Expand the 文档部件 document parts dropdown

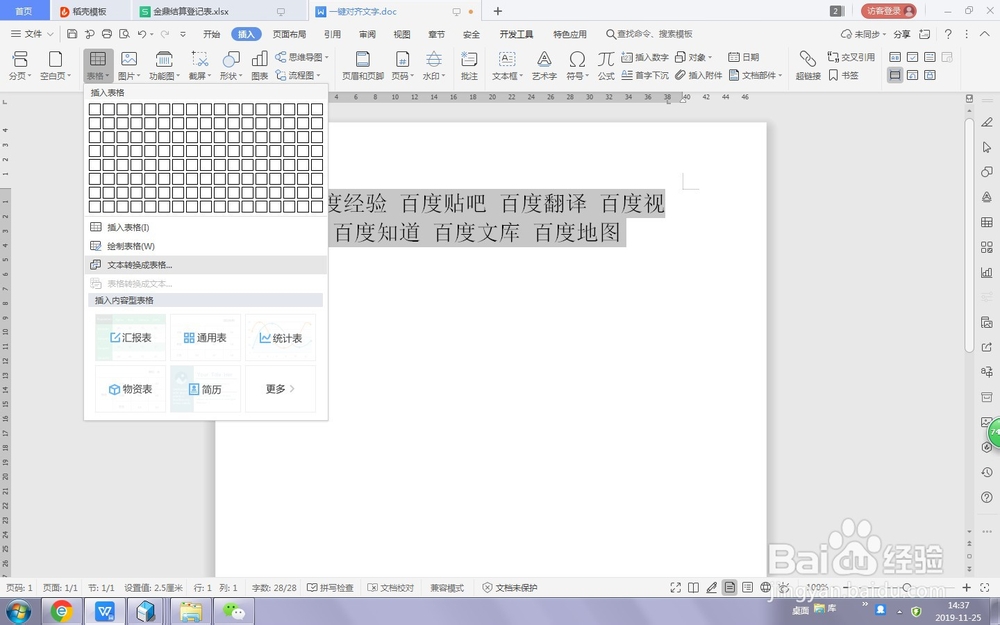[779, 75]
